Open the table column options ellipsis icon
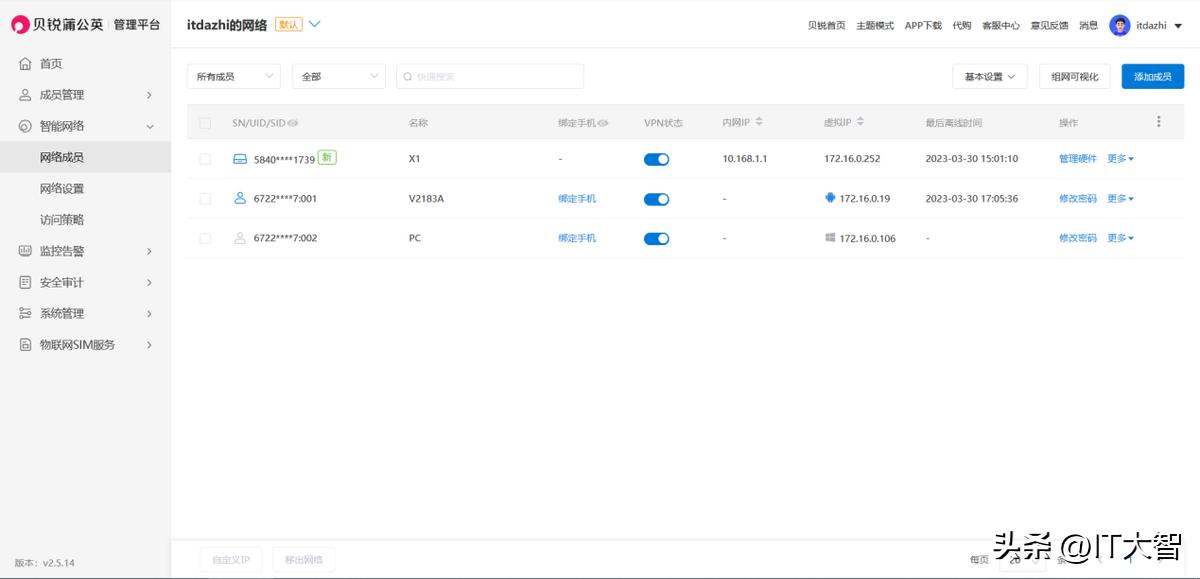The width and height of the screenshot is (1200, 579). [1158, 120]
